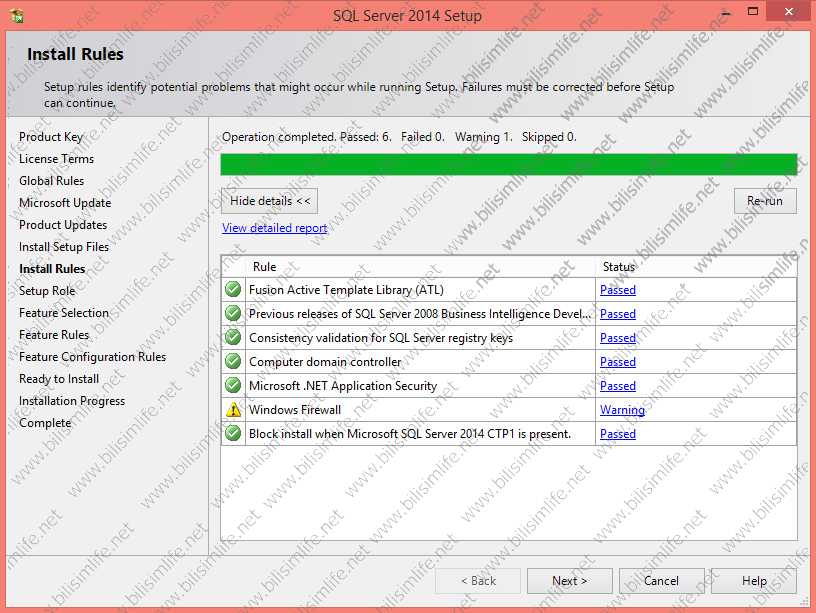
Task: Select Installation Progress step
Action: (x=72, y=401)
